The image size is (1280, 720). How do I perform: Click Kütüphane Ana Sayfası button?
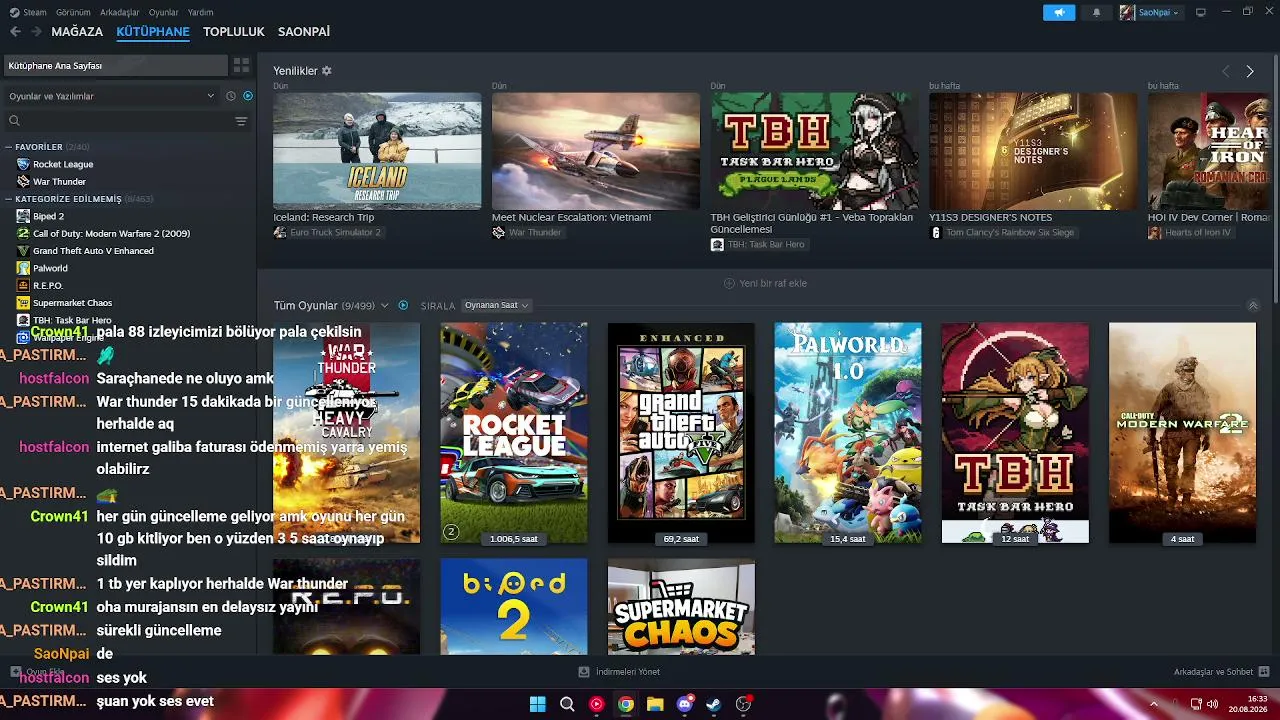point(116,65)
